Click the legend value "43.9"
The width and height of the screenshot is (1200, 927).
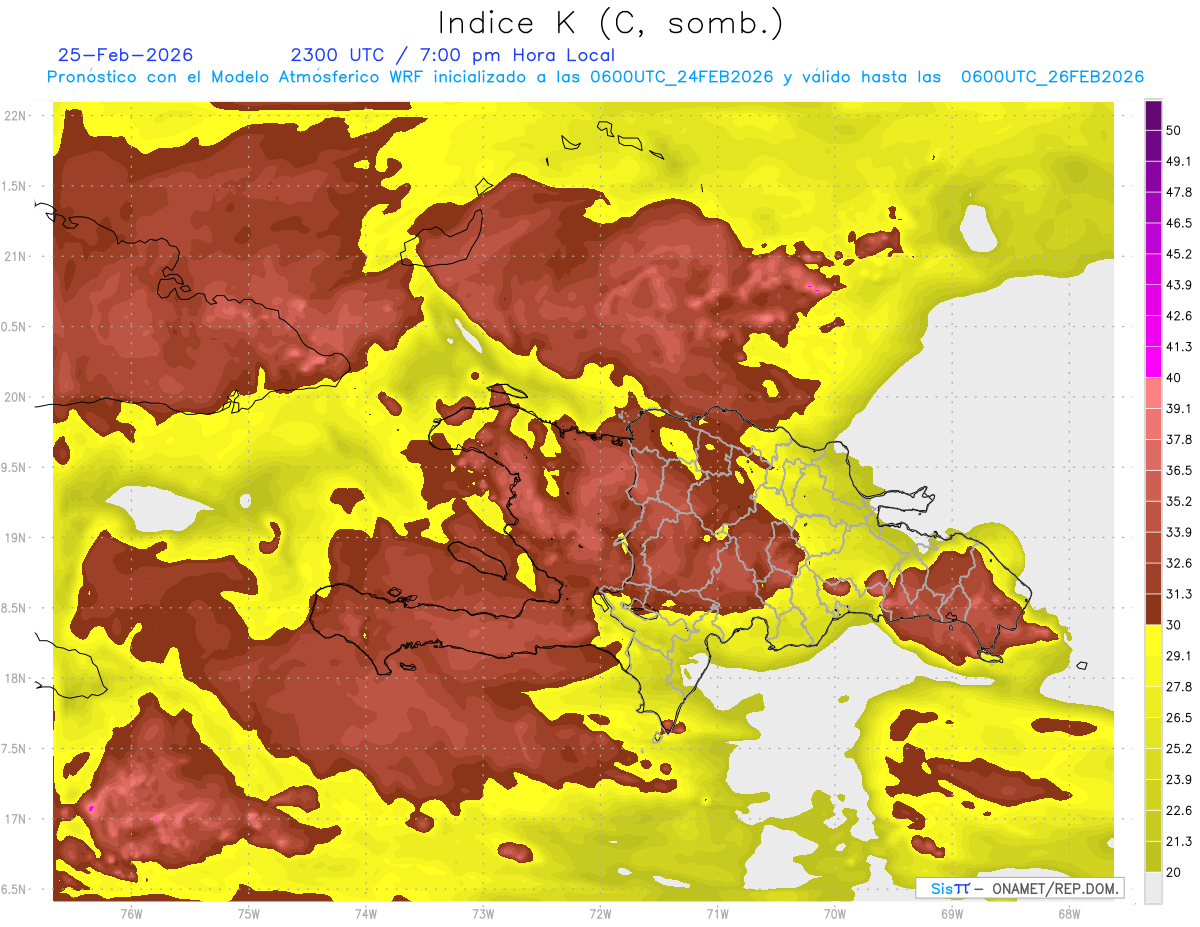point(1179,285)
